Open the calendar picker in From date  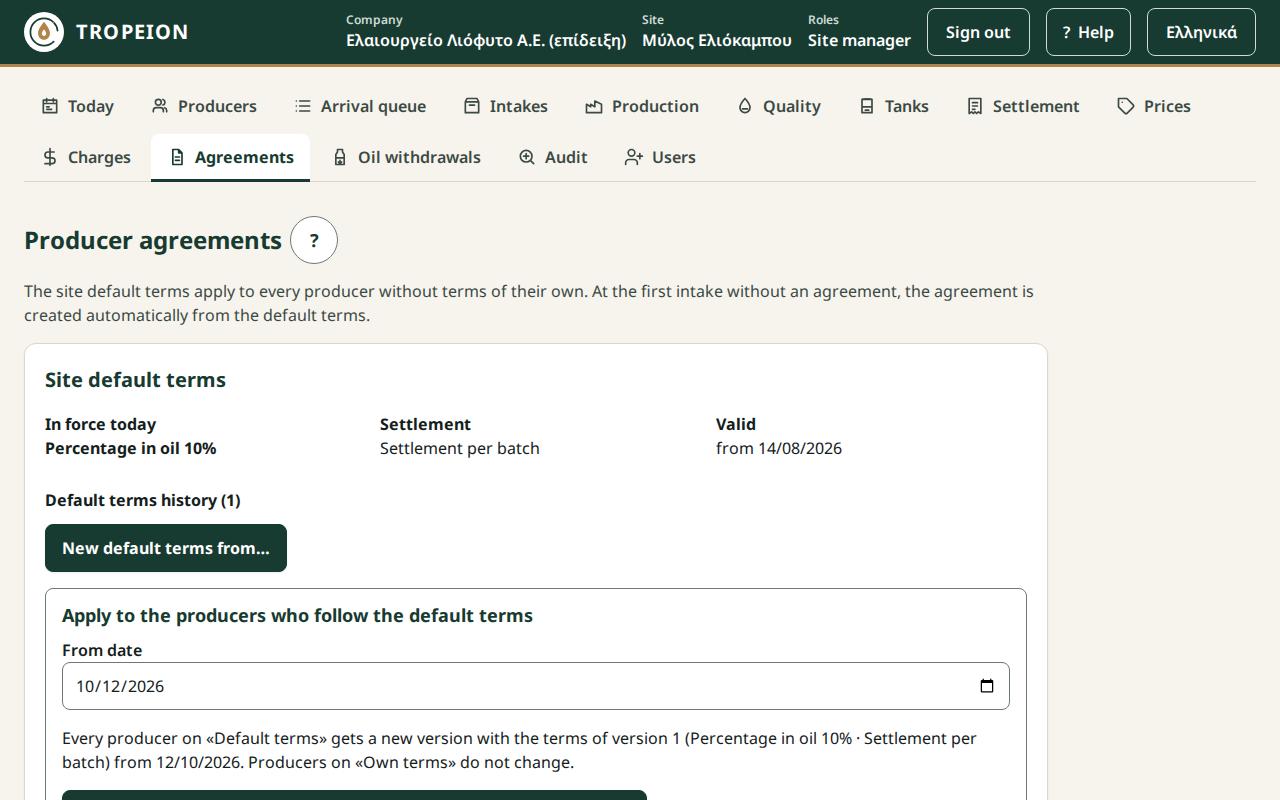click(x=987, y=686)
